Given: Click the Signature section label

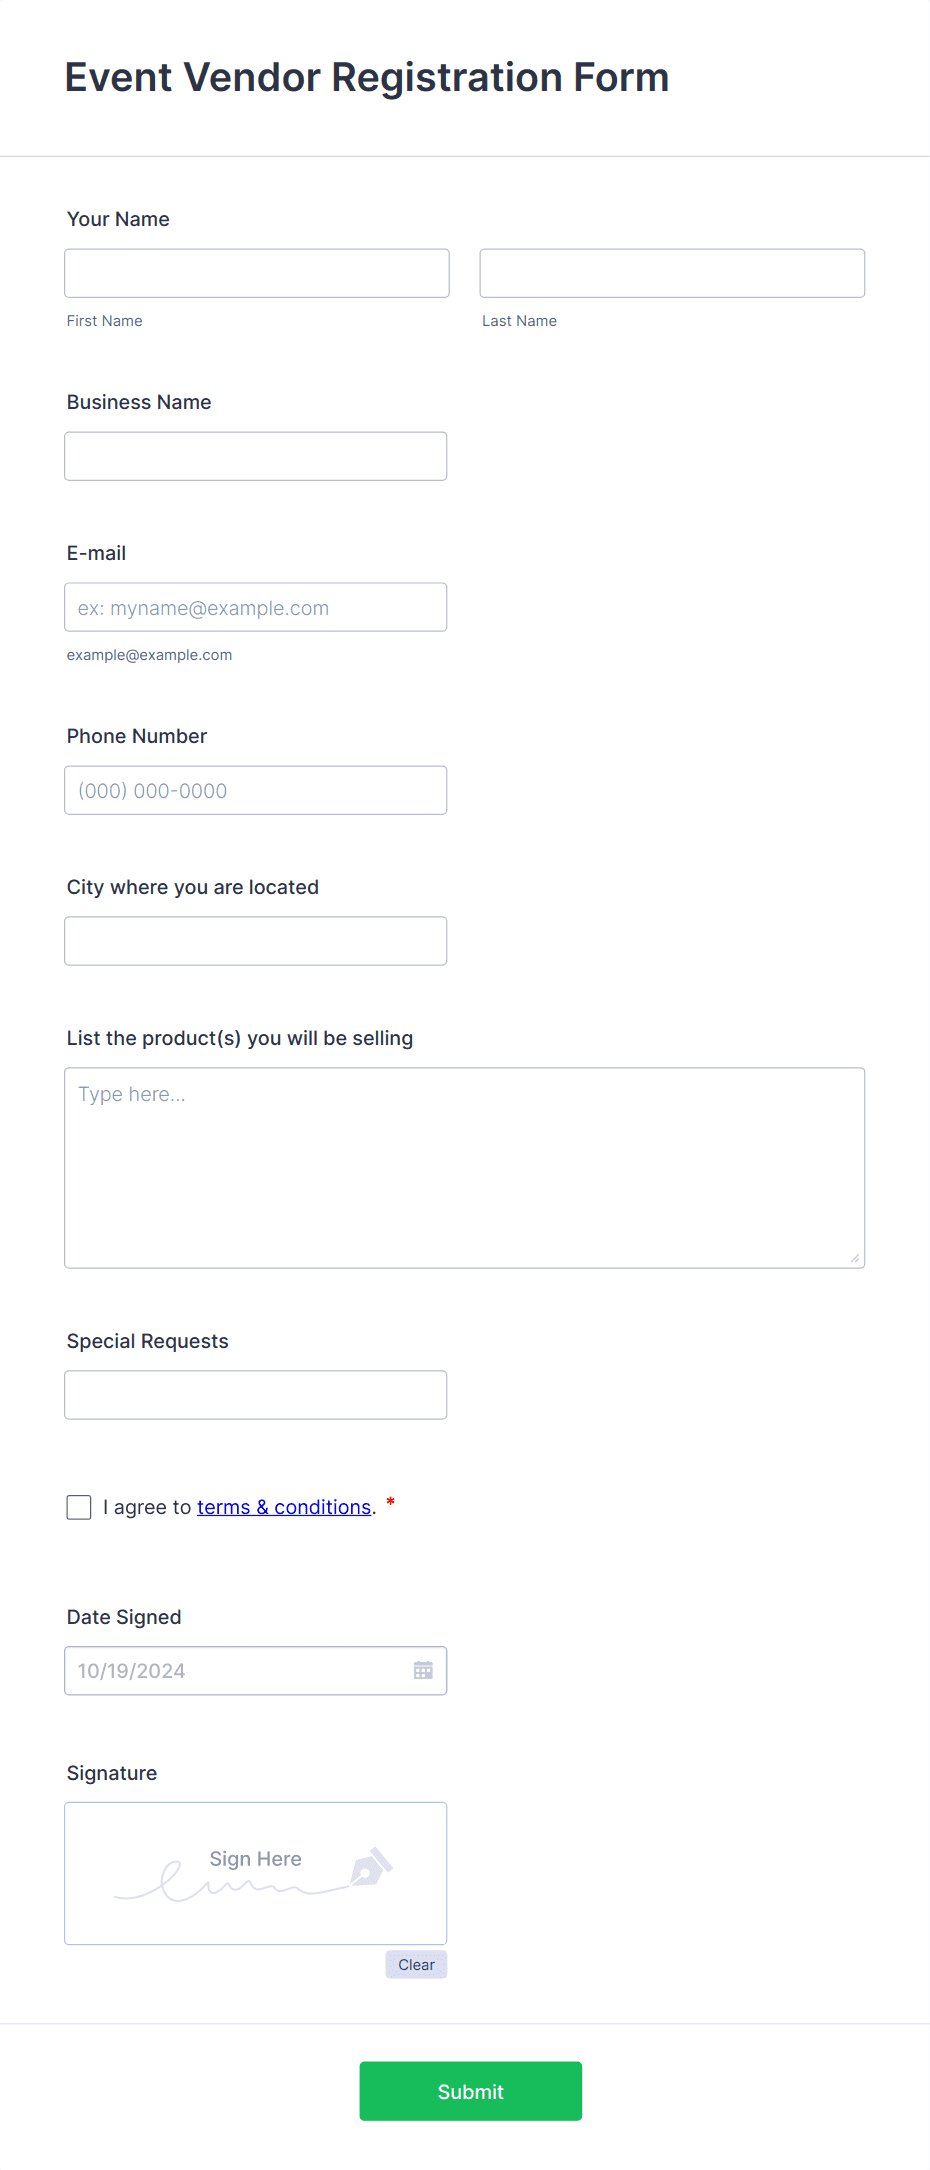Looking at the screenshot, I should point(112,1773).
